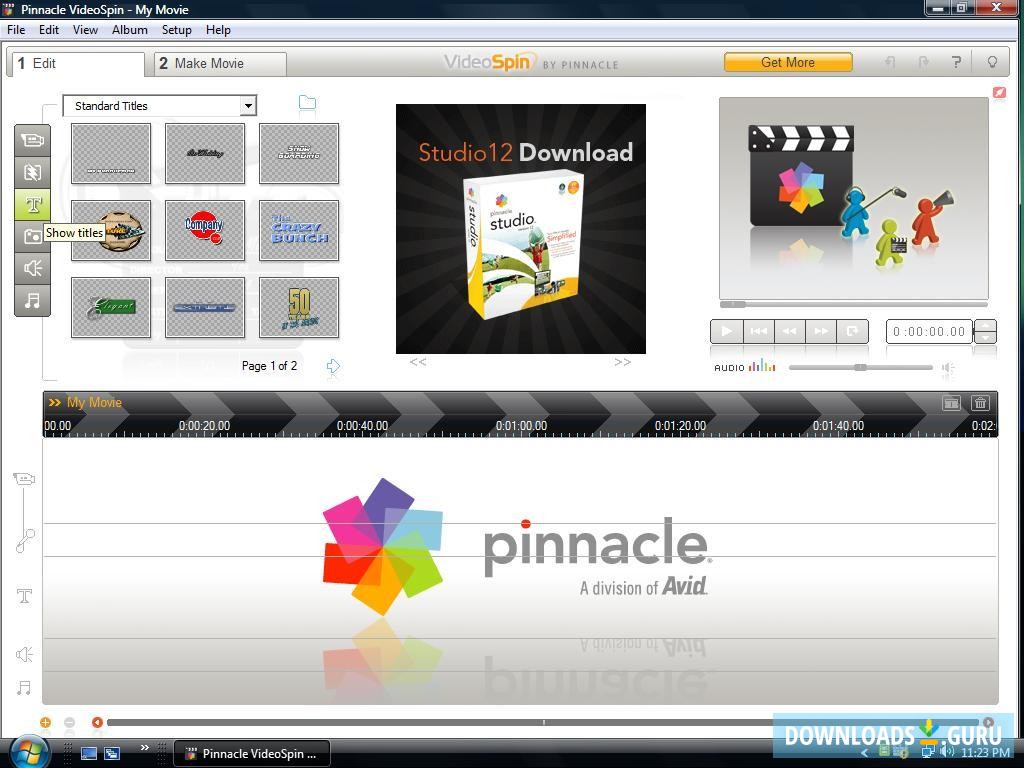Adjust the audio volume slider
The height and width of the screenshot is (768, 1024).
coord(861,368)
